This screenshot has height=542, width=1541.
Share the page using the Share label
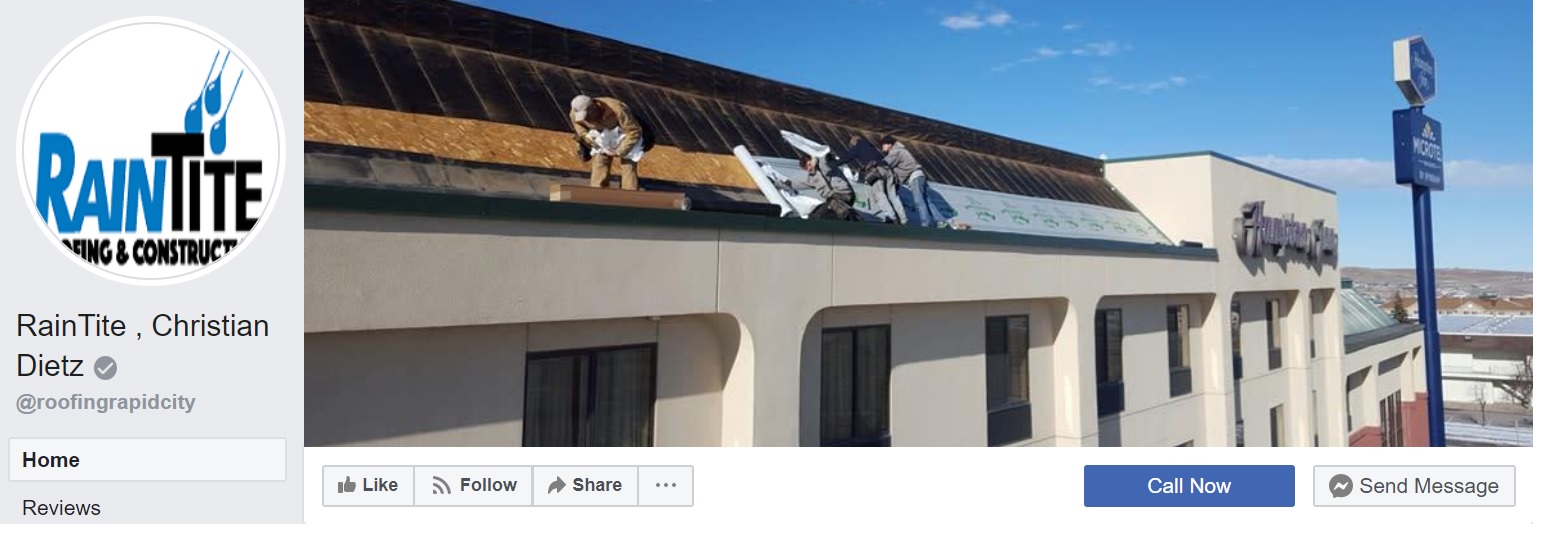[597, 485]
